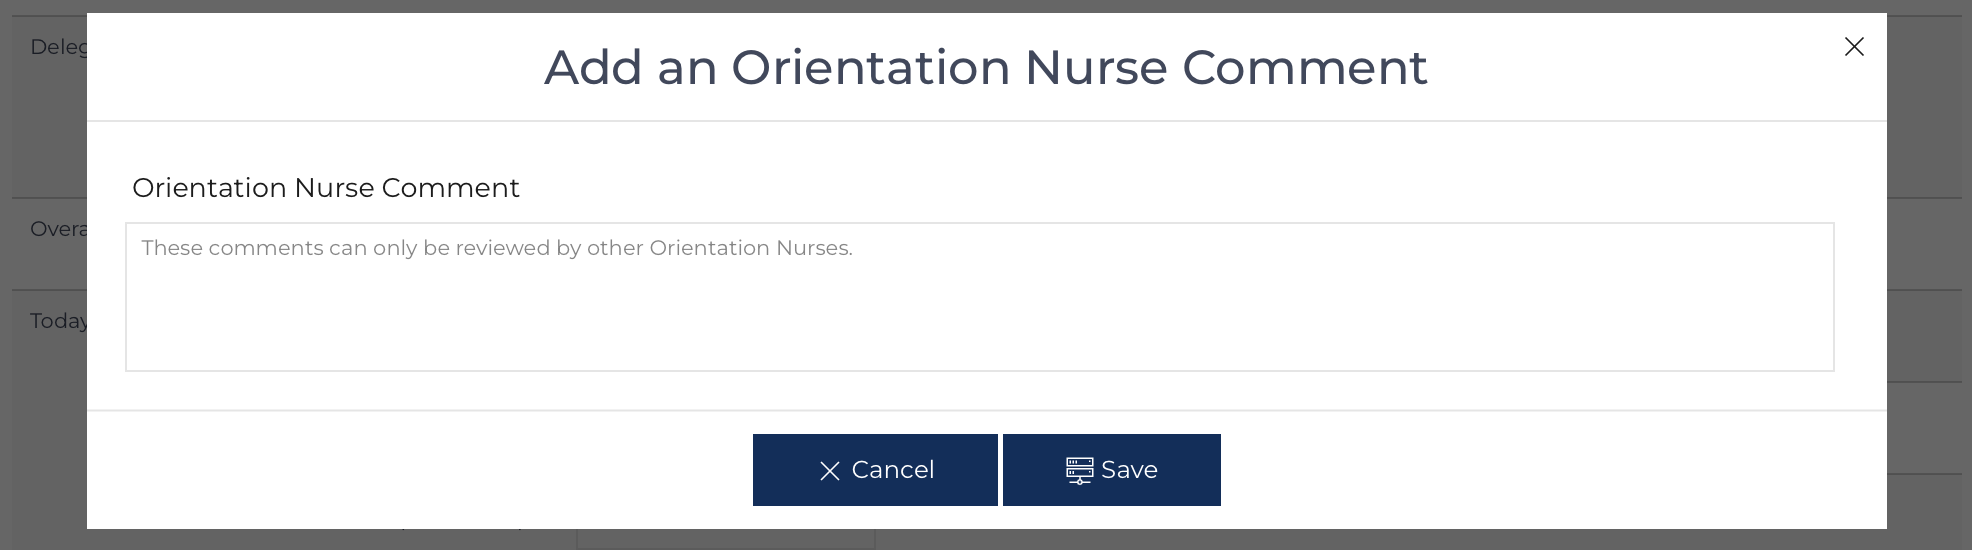Close the dialog using the X icon
The image size is (1972, 550).
coord(1854,47)
